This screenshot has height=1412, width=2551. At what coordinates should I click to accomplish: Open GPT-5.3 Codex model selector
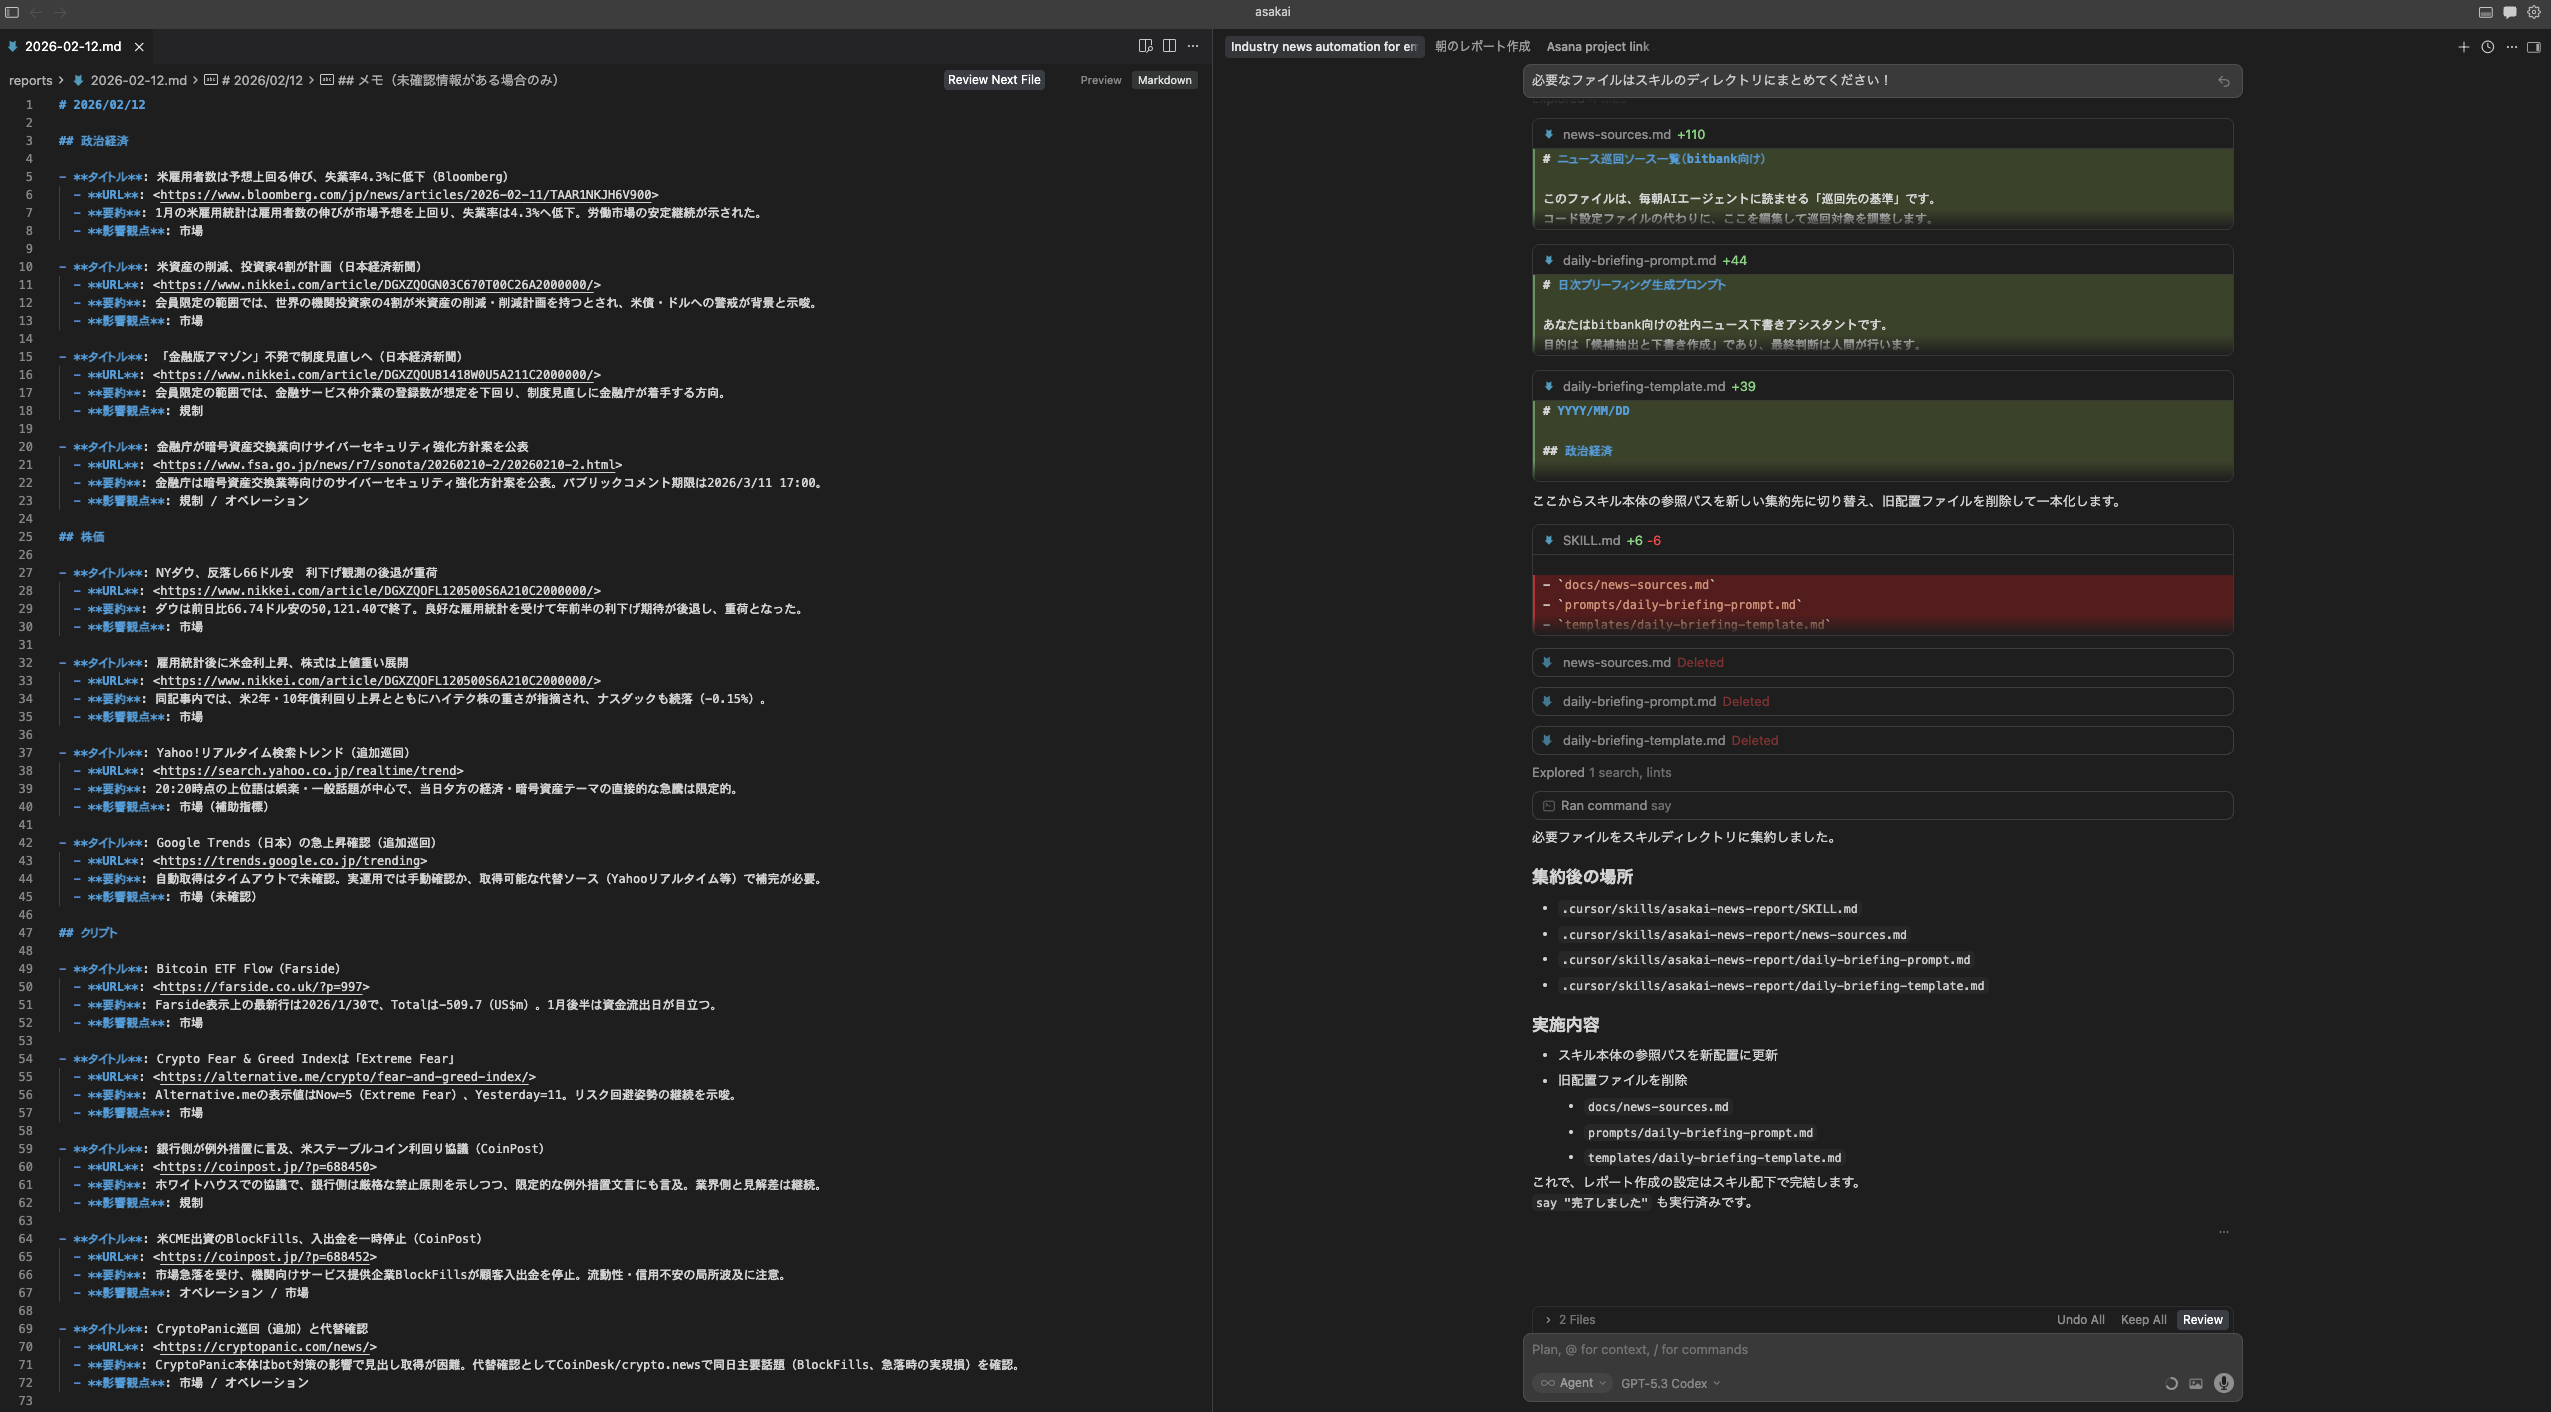click(x=1669, y=1383)
